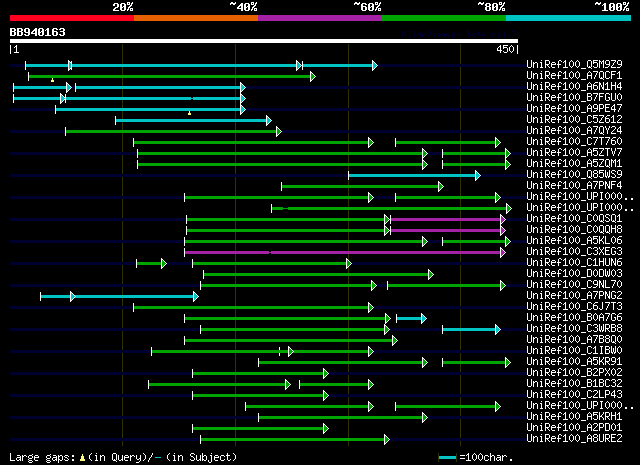Image resolution: width=640 pixels, height=465 pixels.
Task: Click the yellow query gap marker under A7QCF1
Action: pos(52,80)
